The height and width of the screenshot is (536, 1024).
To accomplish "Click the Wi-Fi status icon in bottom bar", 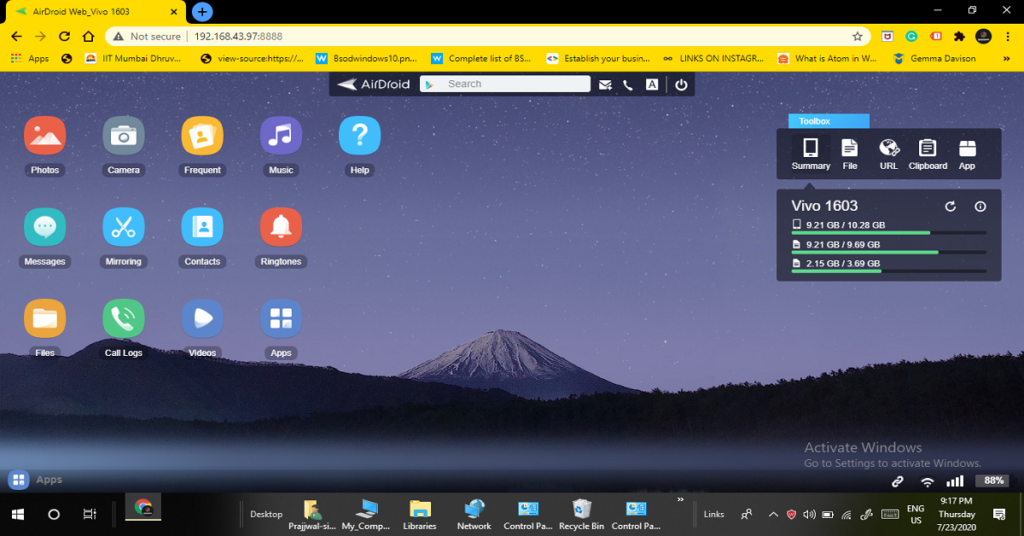I will (x=927, y=482).
